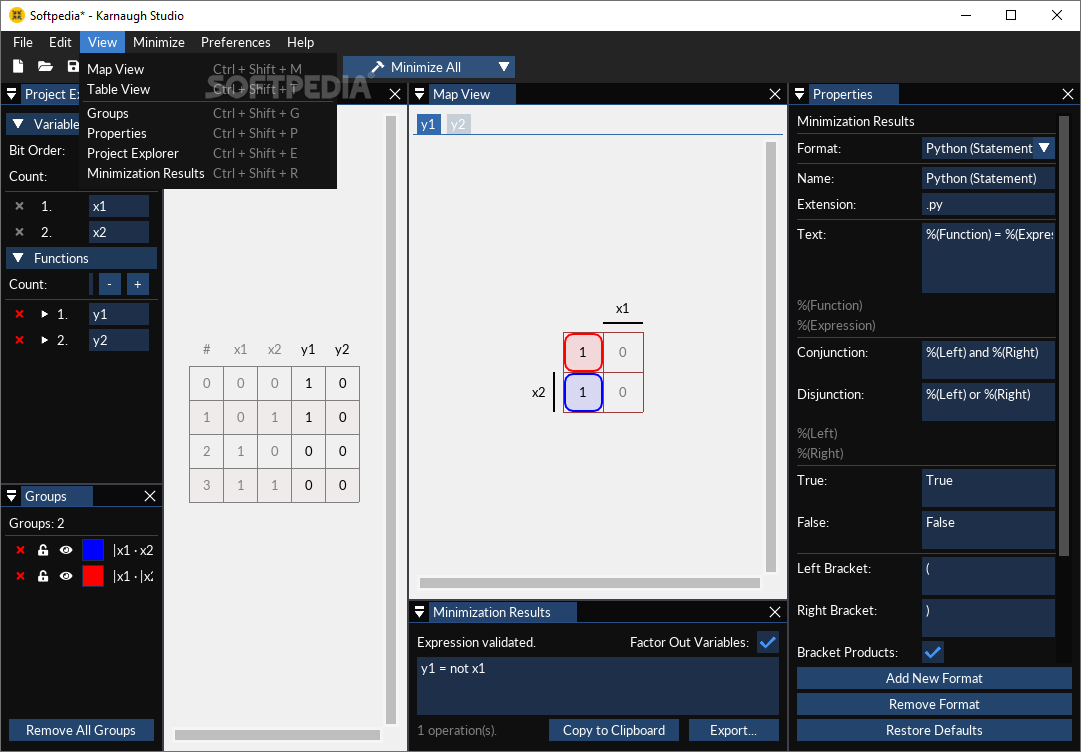Click the Map View vertical scrollbar
This screenshot has width=1081, height=752.
(771, 357)
